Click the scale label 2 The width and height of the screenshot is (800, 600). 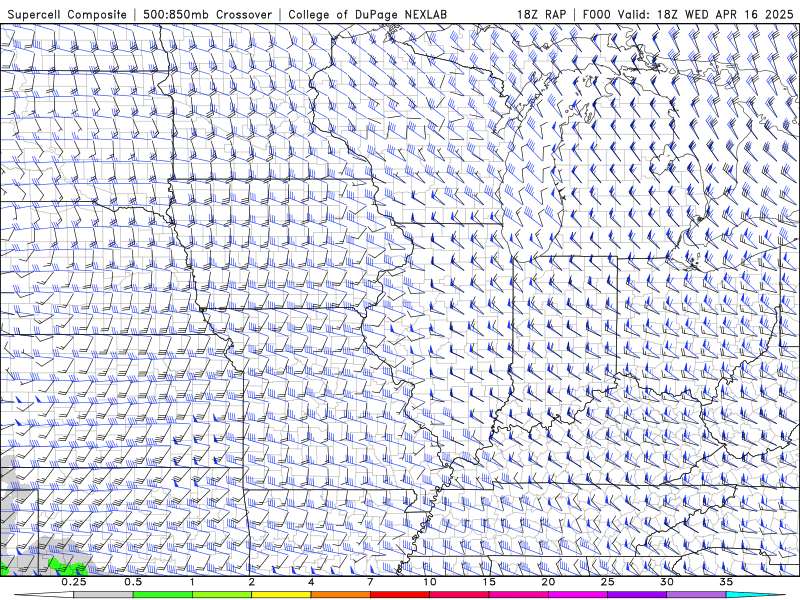pos(252,582)
